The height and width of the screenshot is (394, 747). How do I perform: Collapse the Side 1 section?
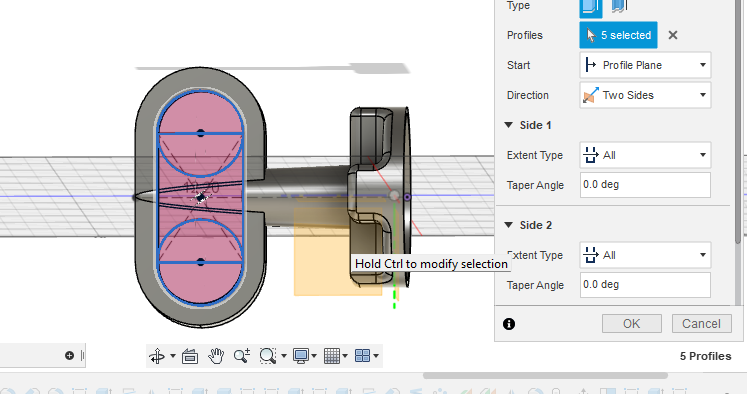click(509, 125)
